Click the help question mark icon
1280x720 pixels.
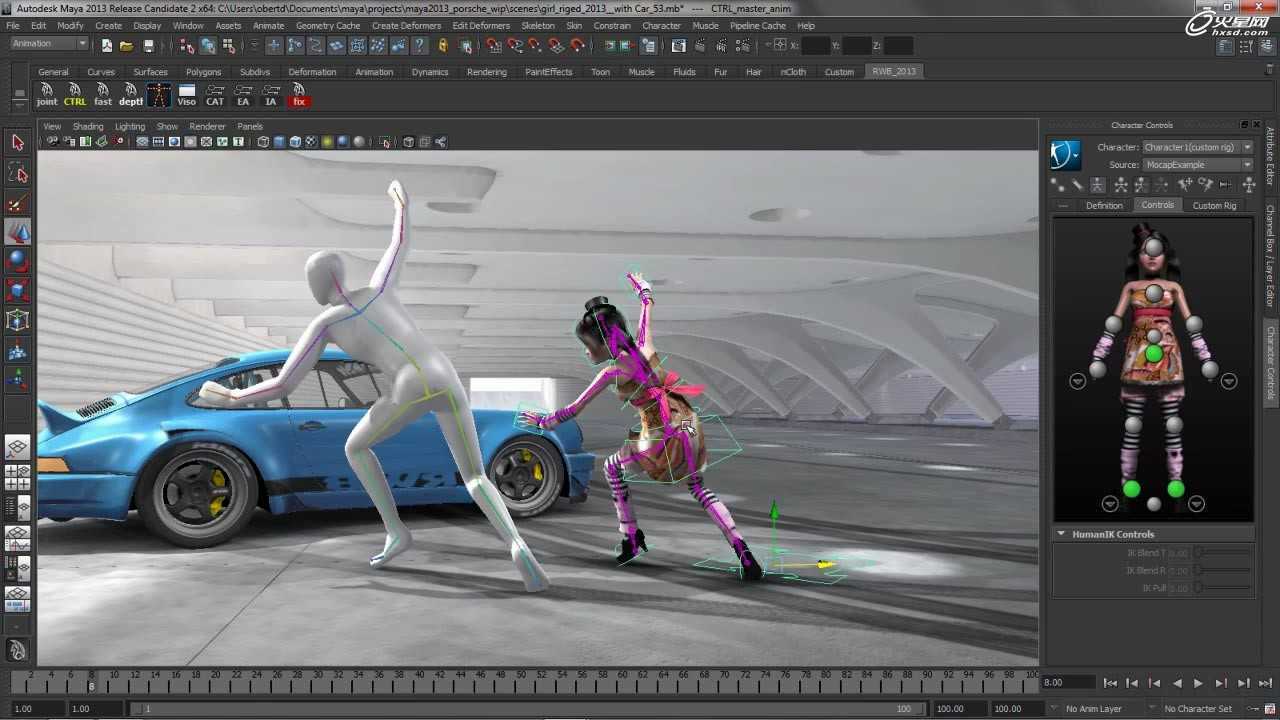(420, 45)
